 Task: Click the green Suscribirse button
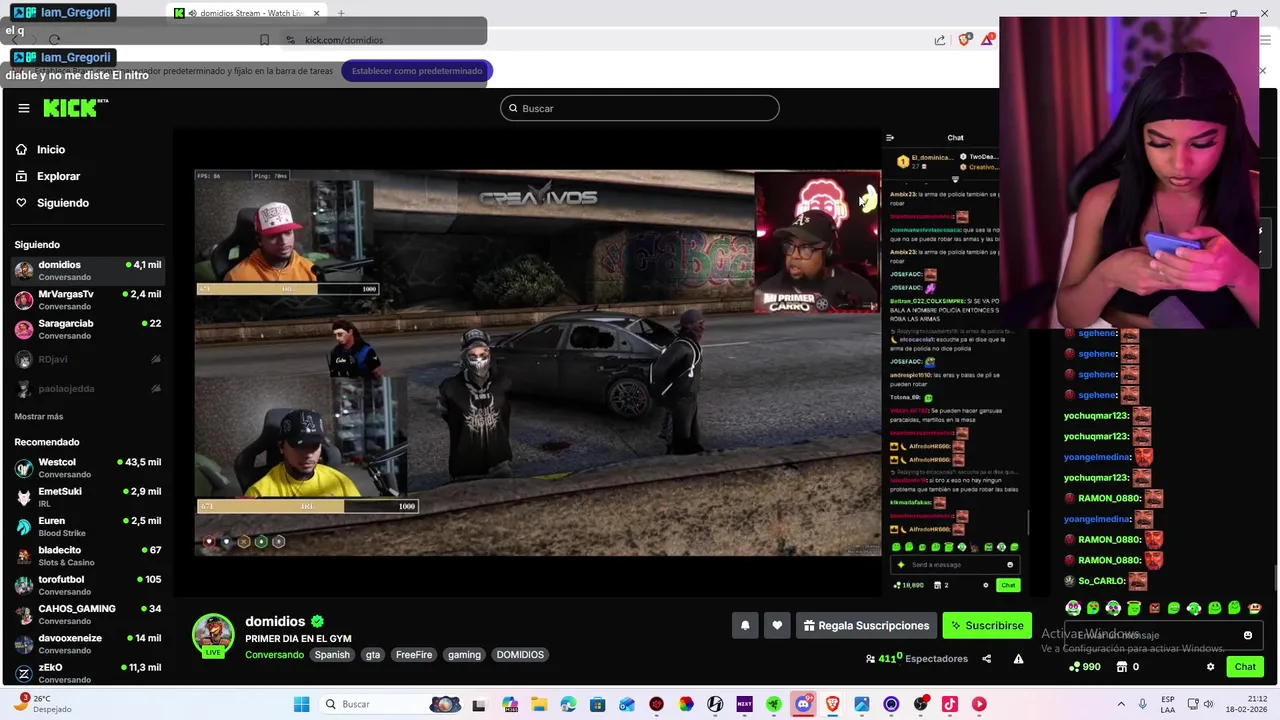pyautogui.click(x=987, y=626)
